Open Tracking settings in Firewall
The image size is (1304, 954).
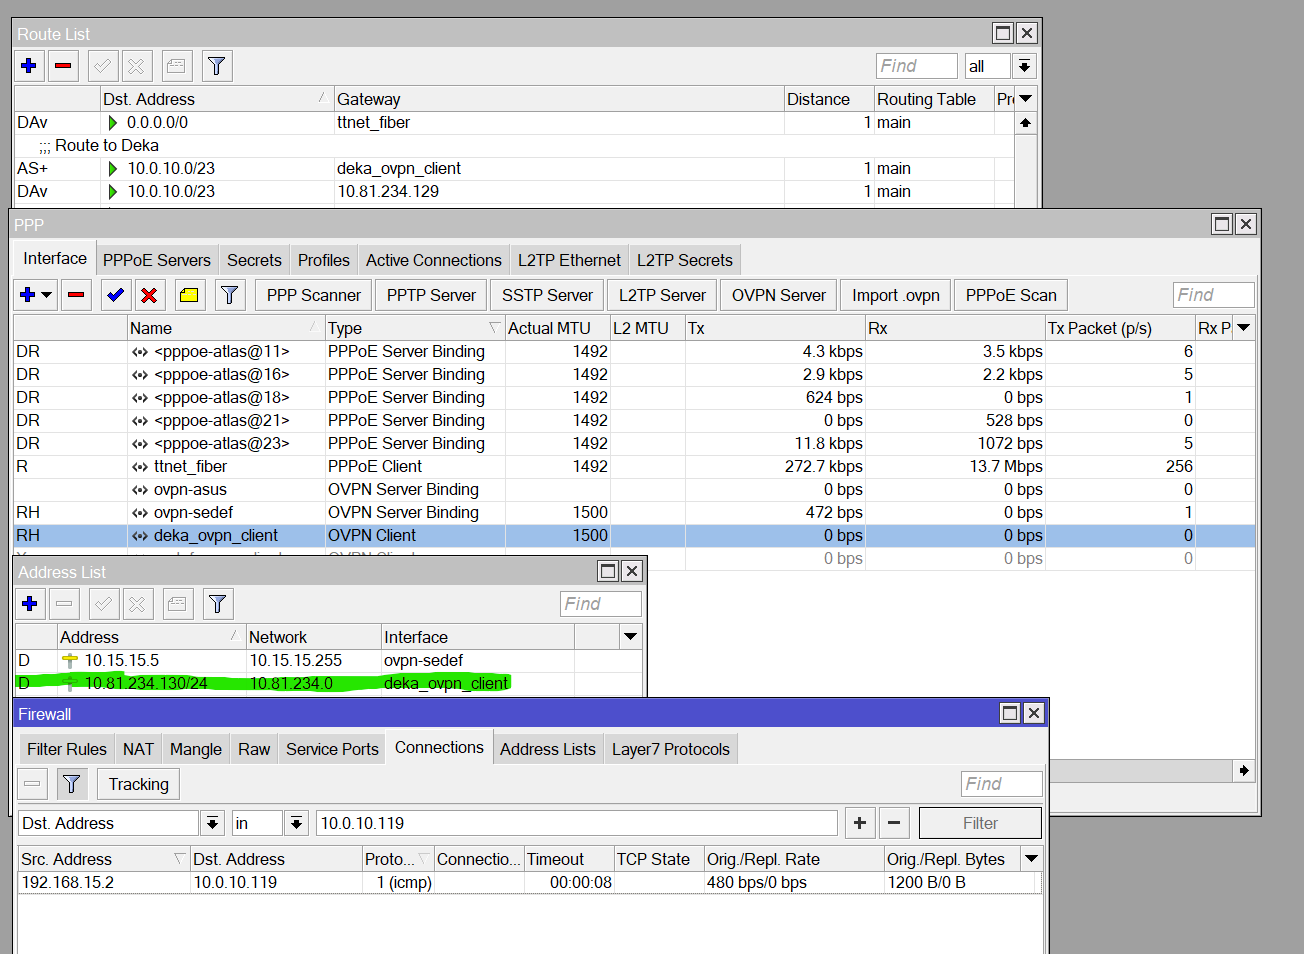pyautogui.click(x=139, y=784)
